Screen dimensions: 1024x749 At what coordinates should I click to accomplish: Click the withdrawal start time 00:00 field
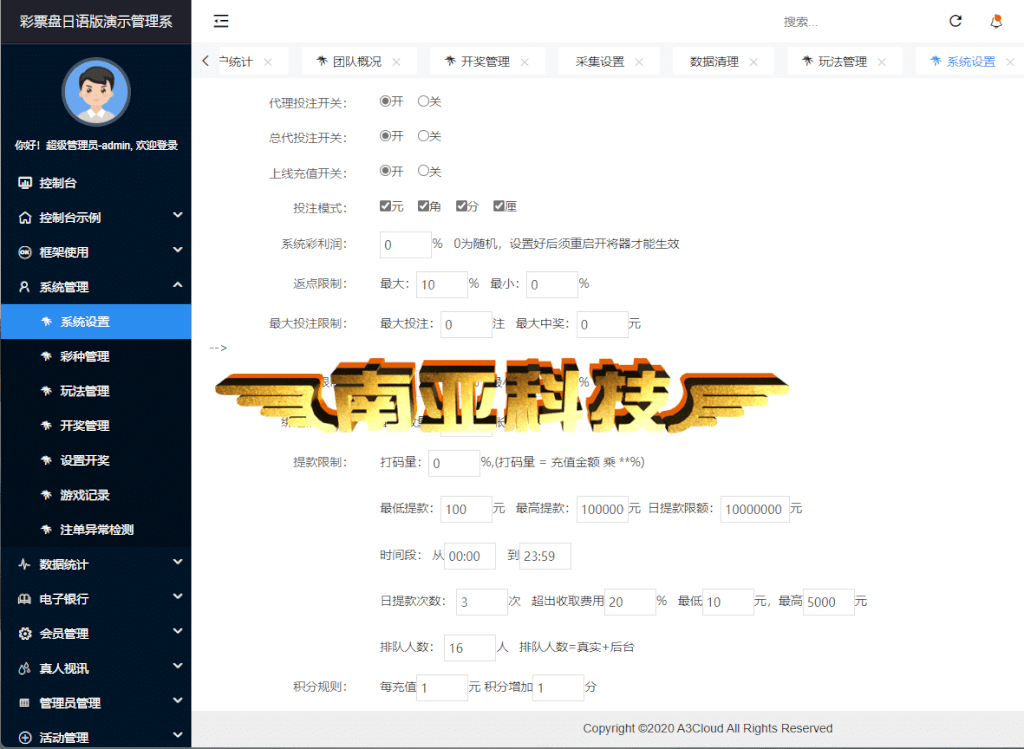(x=470, y=556)
